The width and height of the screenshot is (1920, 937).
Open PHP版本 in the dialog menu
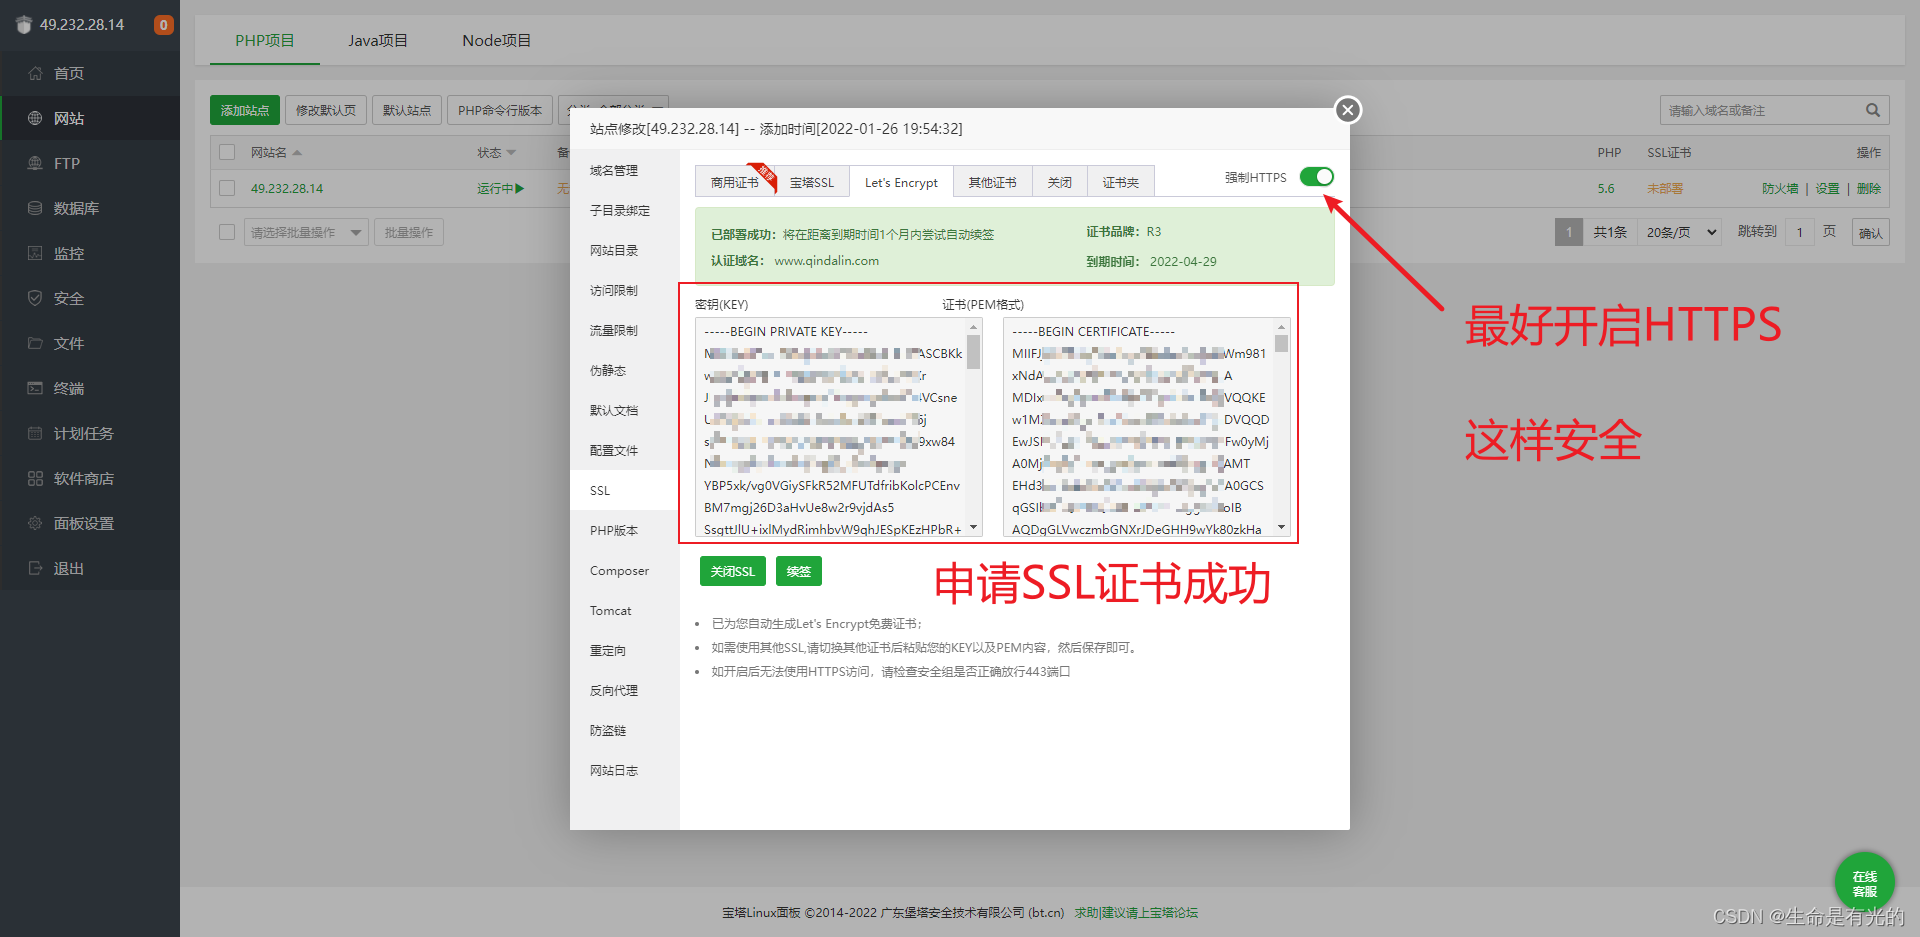click(x=625, y=530)
